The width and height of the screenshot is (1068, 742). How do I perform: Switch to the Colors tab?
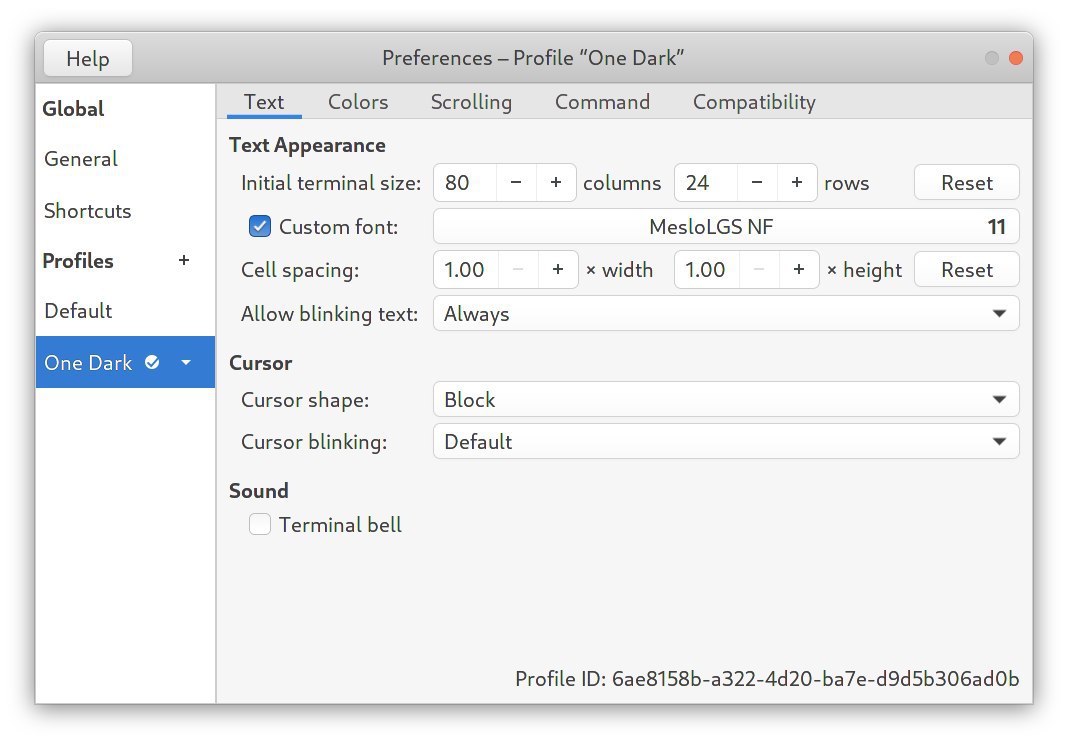pos(358,102)
